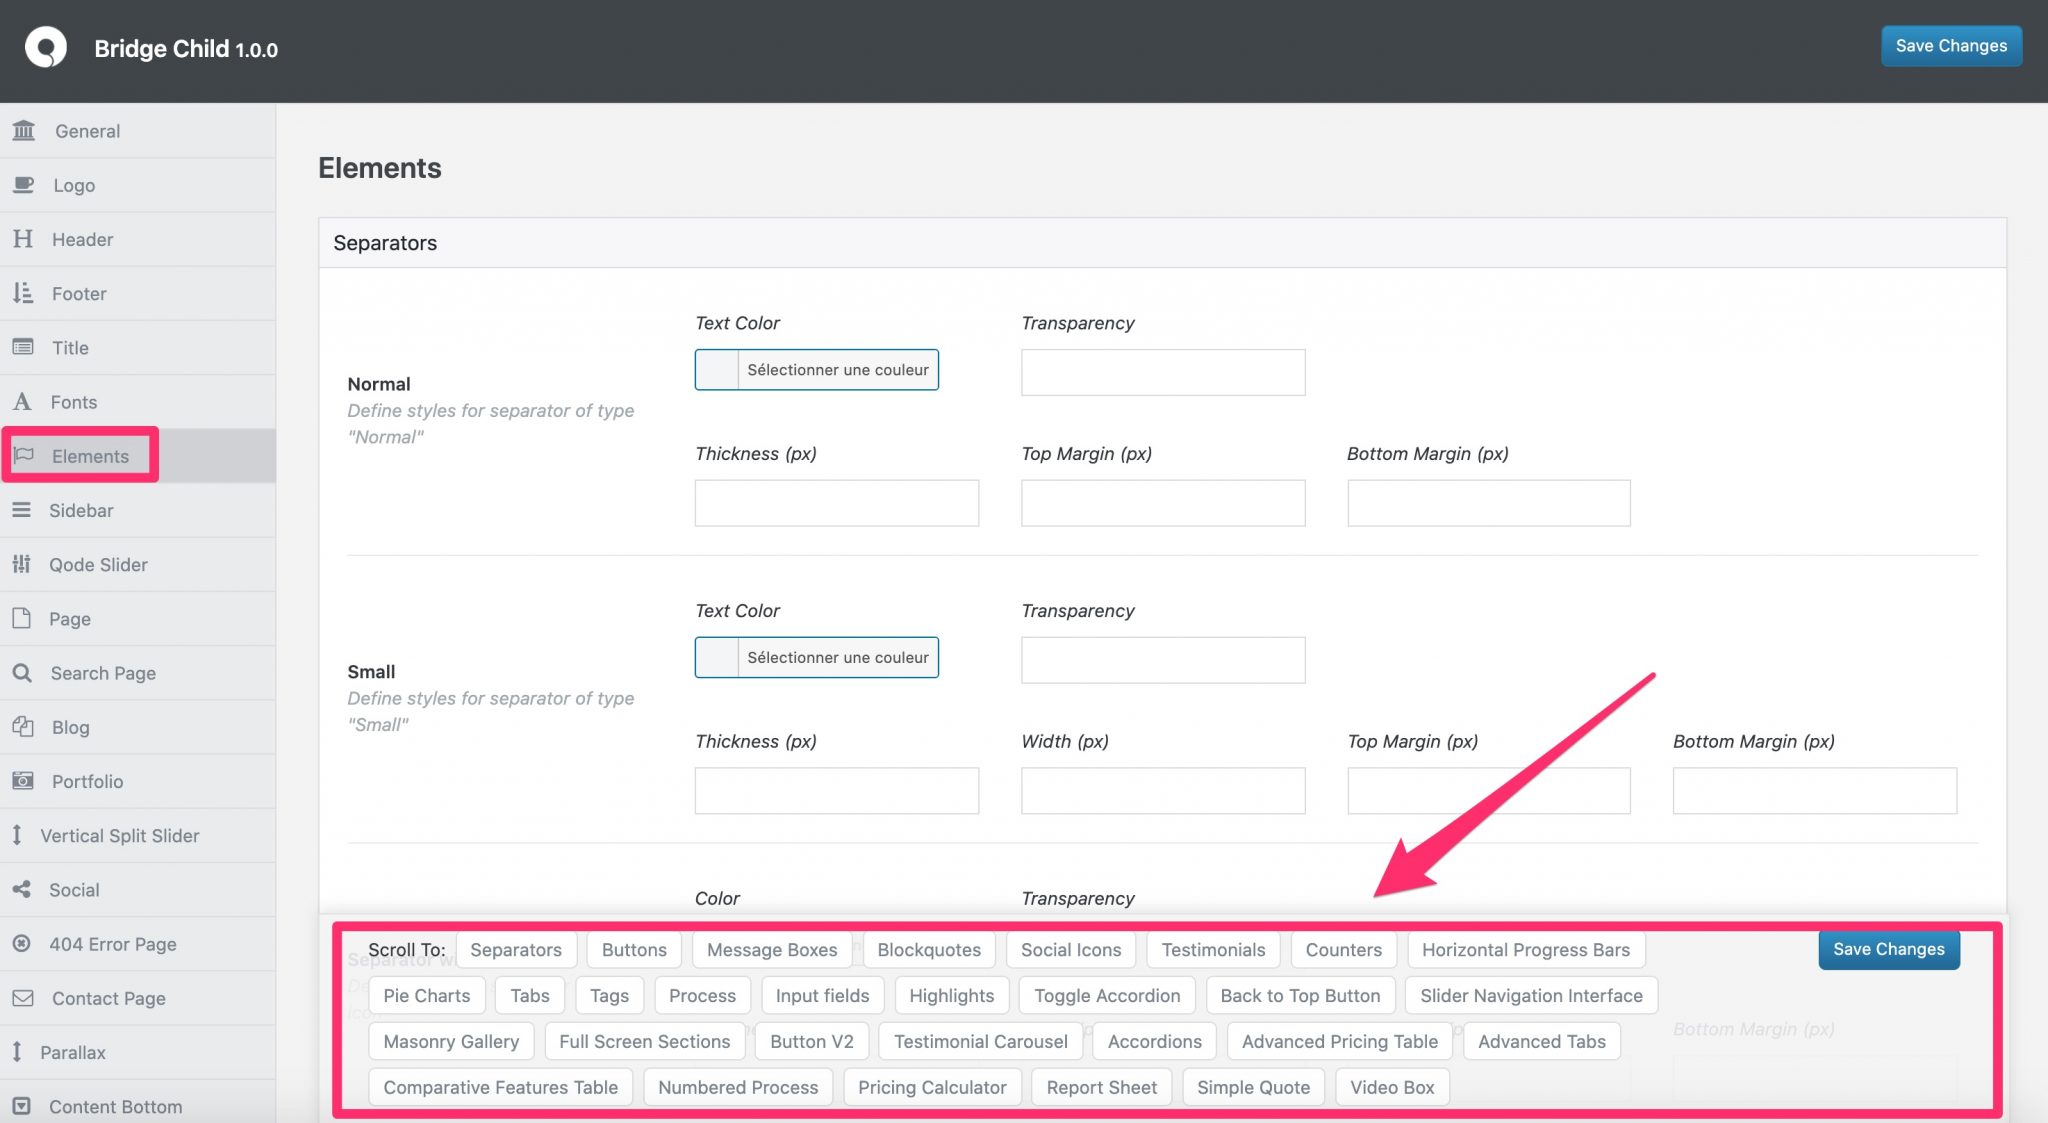Click the Social share icon
Viewport: 2048px width, 1123px height.
click(22, 890)
